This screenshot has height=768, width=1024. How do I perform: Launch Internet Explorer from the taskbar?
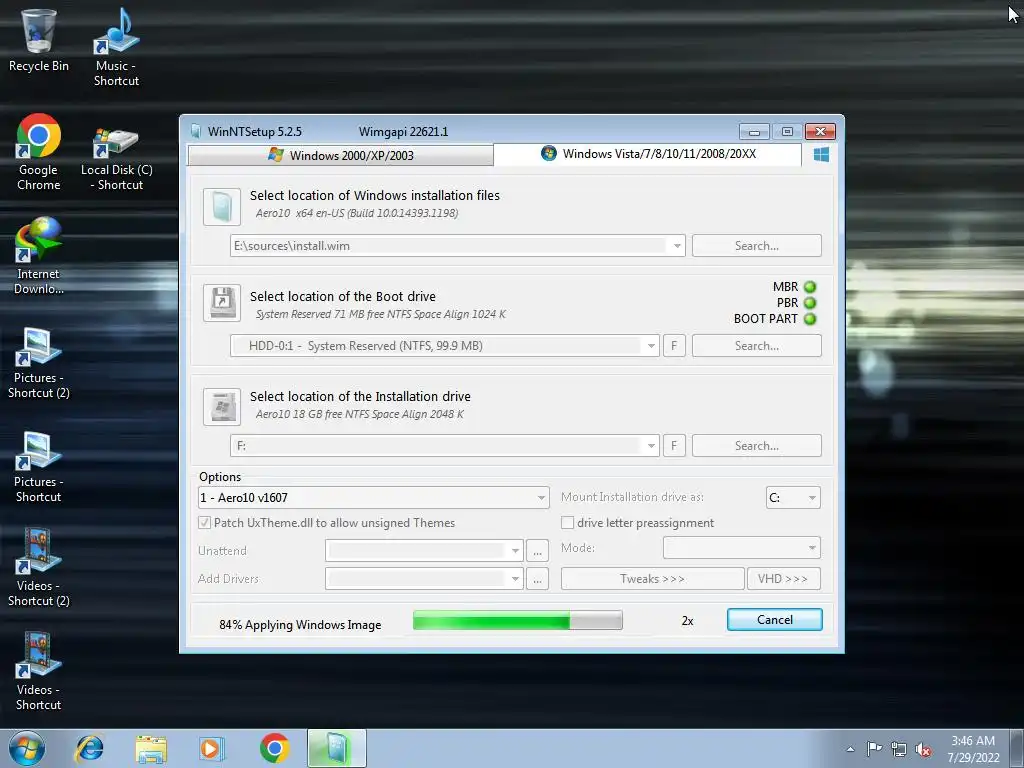[89, 748]
